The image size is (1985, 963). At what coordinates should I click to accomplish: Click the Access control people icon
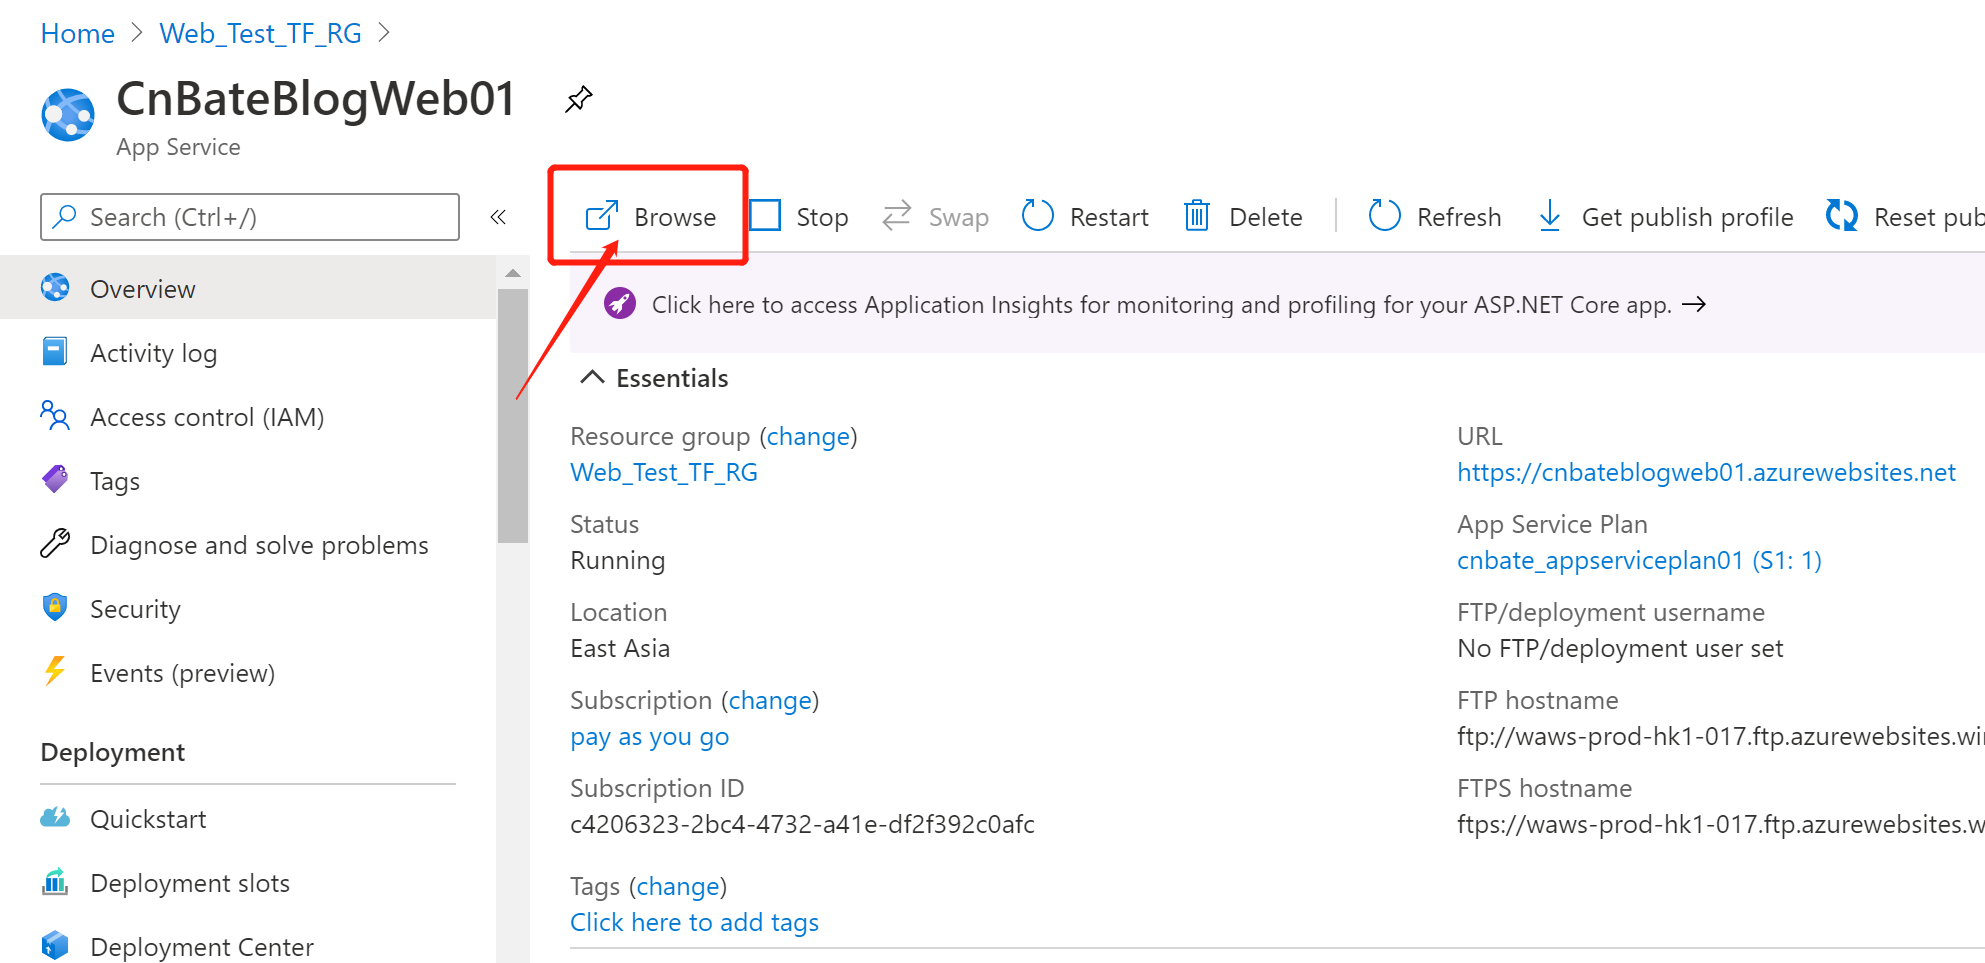tap(55, 416)
